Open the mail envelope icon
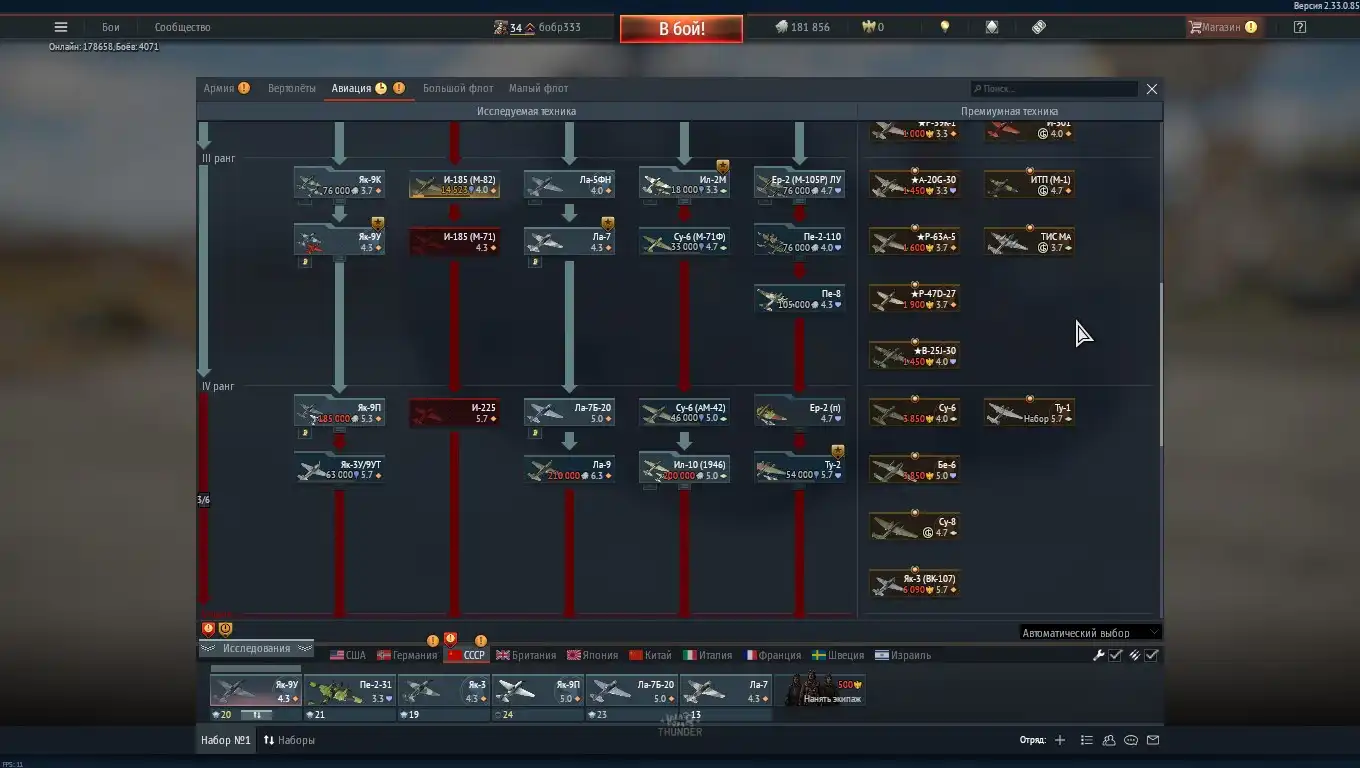 [x=1153, y=741]
